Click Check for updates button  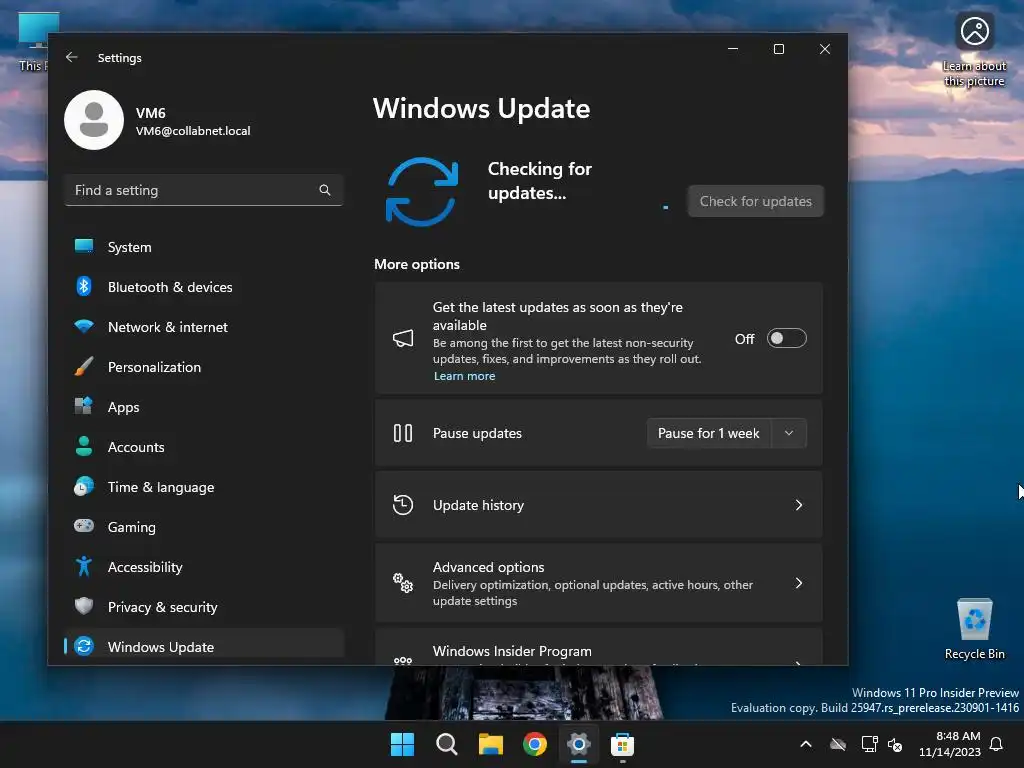[x=756, y=201]
